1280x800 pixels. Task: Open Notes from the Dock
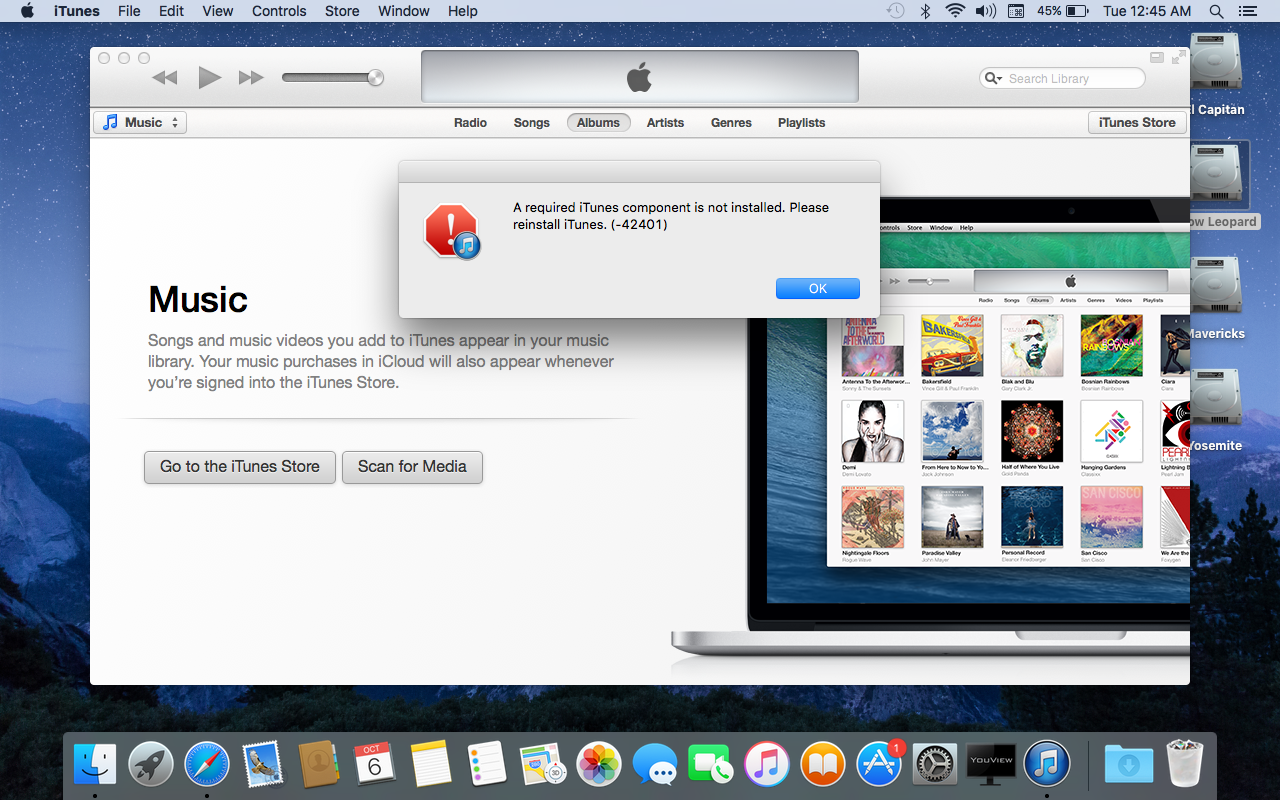click(431, 765)
